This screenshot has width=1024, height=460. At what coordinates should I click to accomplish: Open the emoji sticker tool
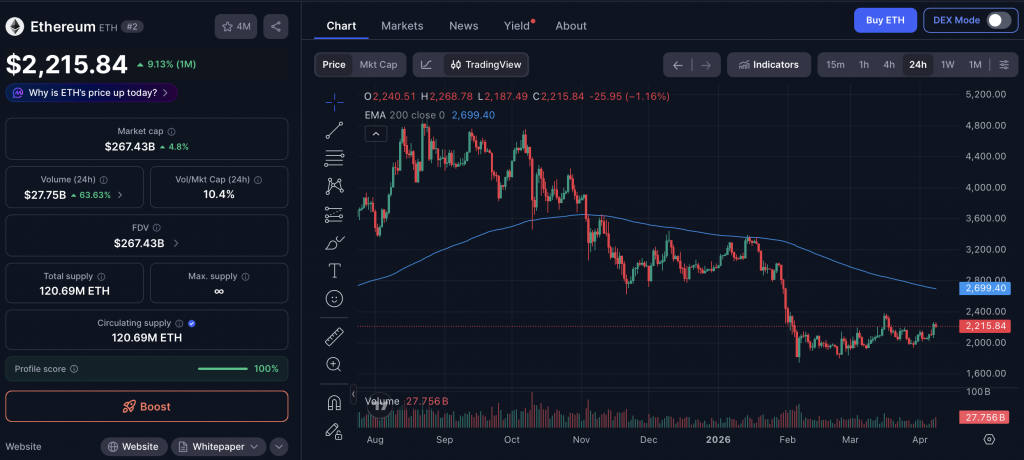(335, 298)
